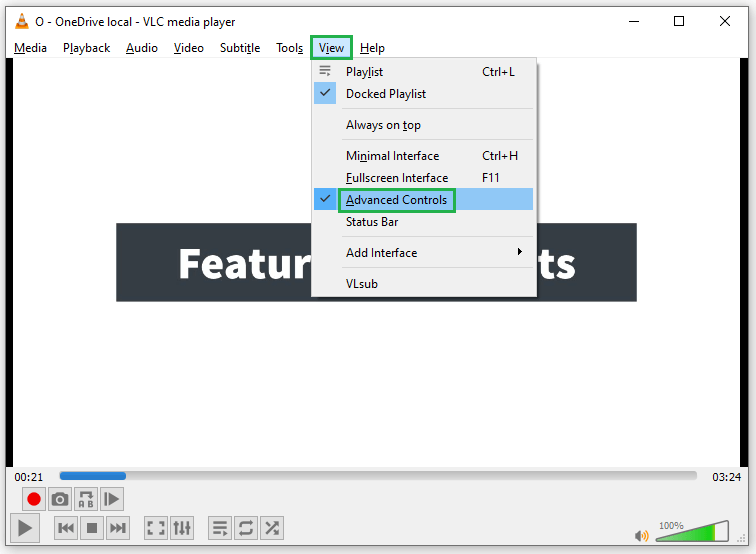Viewport: 756px width, 554px height.
Task: Enable Always on top option
Action: tap(423, 125)
